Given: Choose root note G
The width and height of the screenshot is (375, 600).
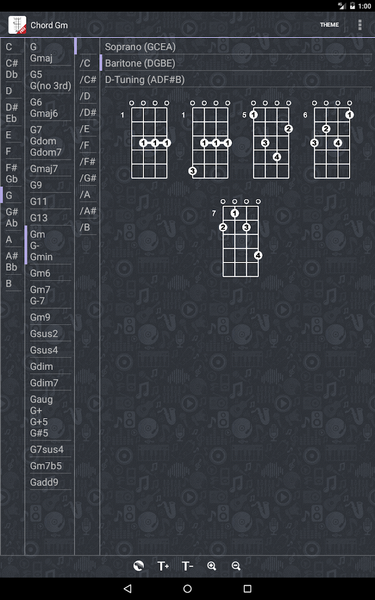Looking at the screenshot, I should (x=12, y=196).
